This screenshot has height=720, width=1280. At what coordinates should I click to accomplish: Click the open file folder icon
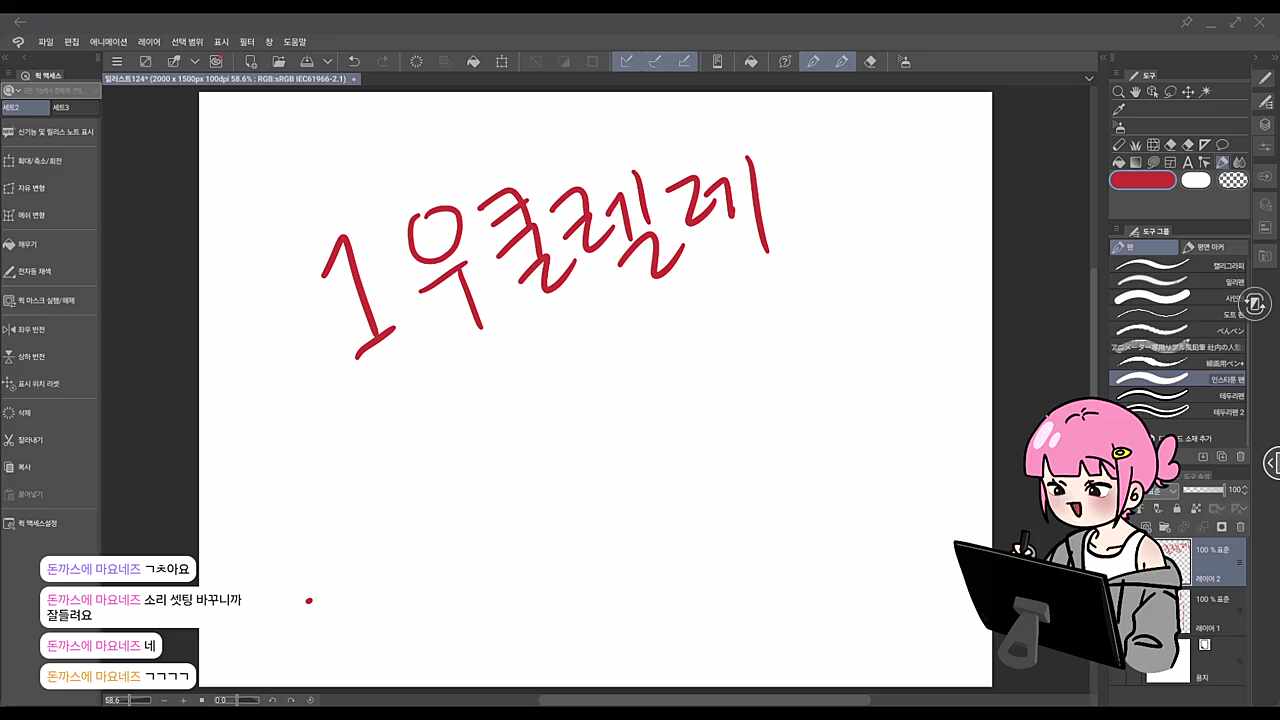(279, 62)
